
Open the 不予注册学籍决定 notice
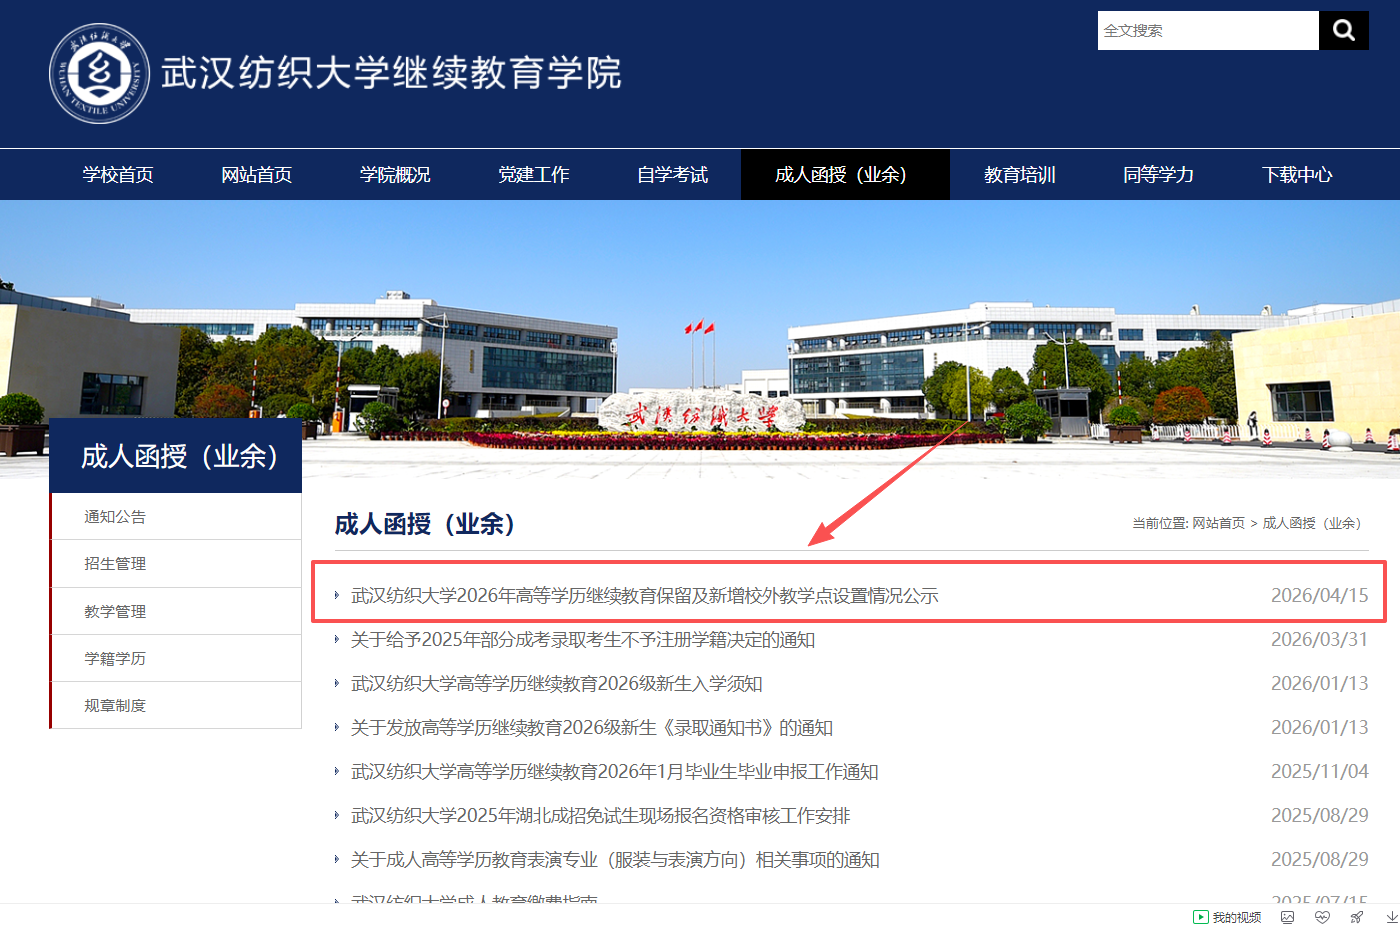583,640
